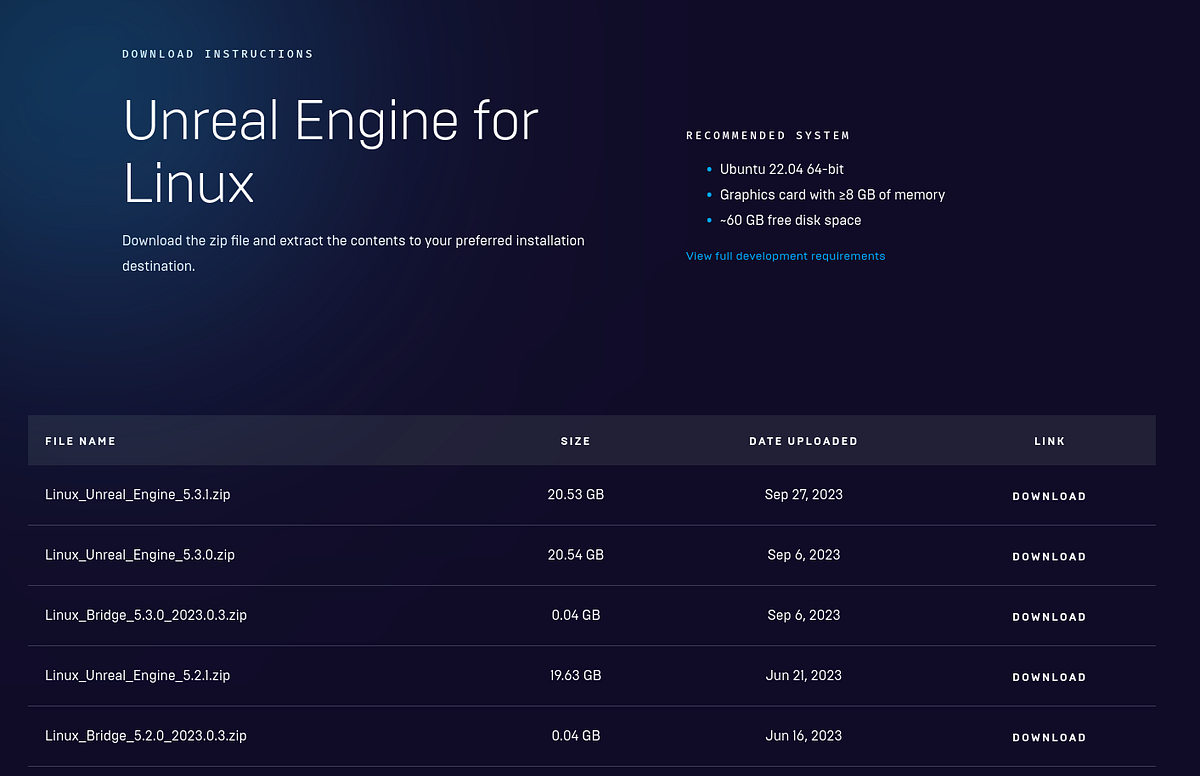Click the Unreal Engine for Linux heading
The width and height of the screenshot is (1200, 776).
[x=330, y=152]
